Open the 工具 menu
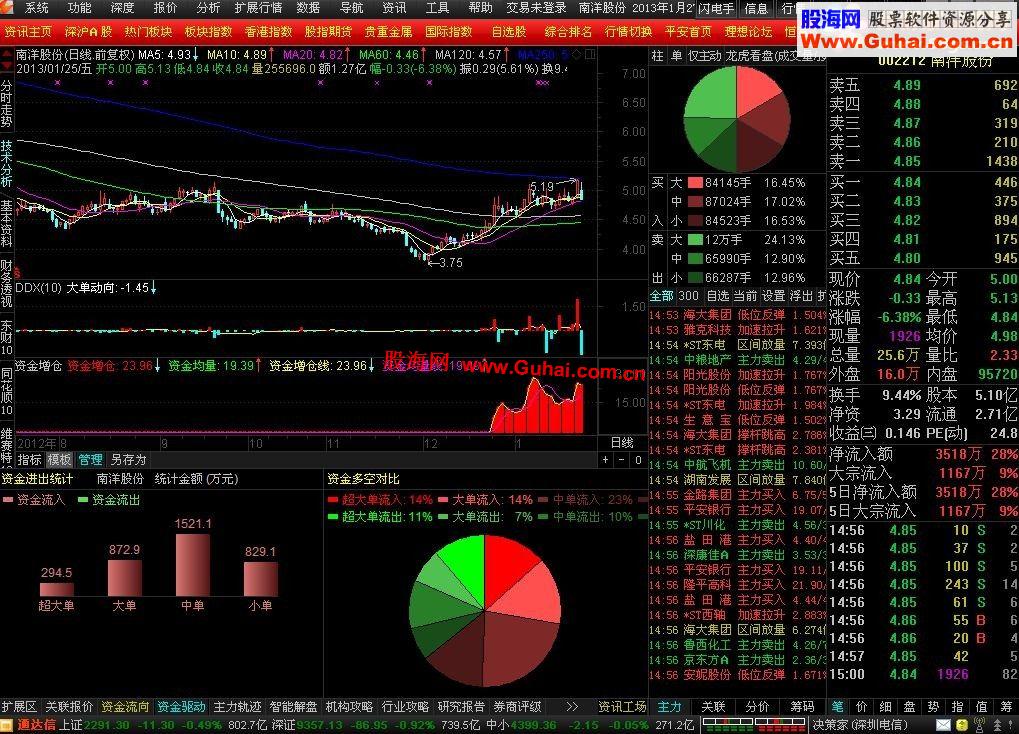 point(437,8)
